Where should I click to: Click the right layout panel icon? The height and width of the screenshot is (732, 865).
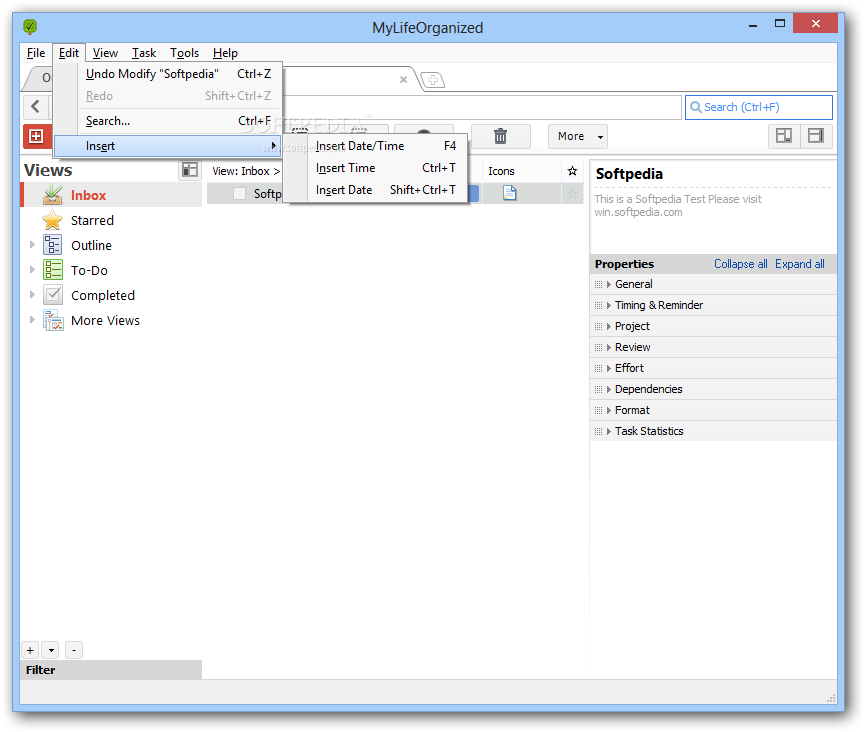[816, 136]
